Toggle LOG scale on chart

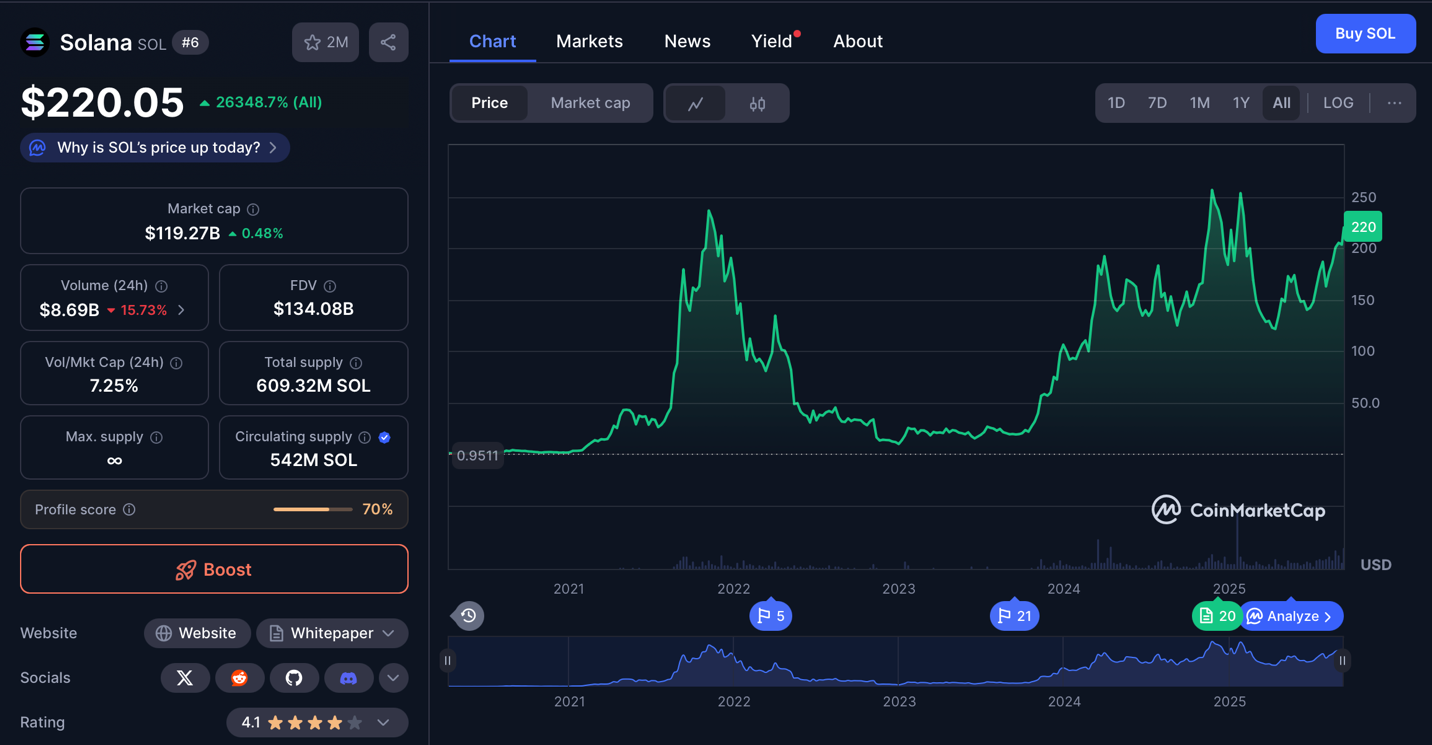(x=1338, y=103)
